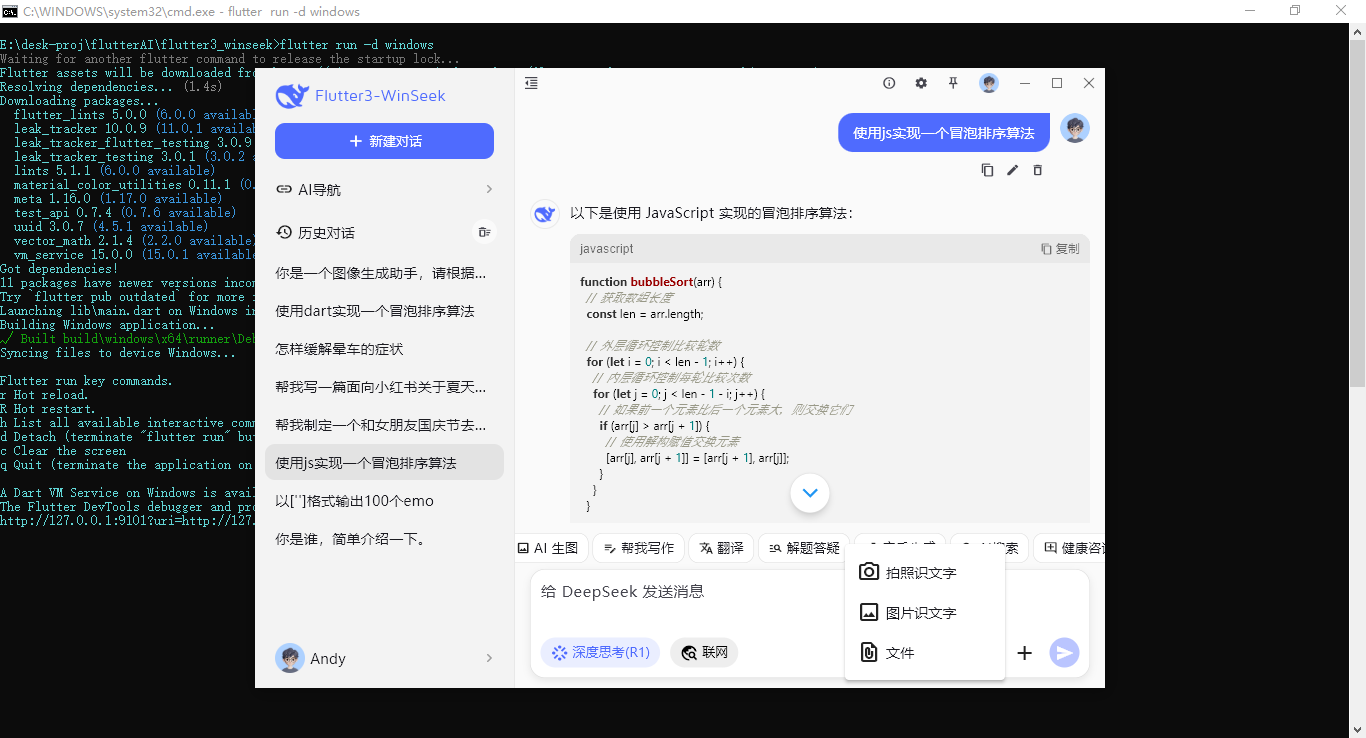Click the send arrow button
The height and width of the screenshot is (738, 1366).
coord(1064,653)
